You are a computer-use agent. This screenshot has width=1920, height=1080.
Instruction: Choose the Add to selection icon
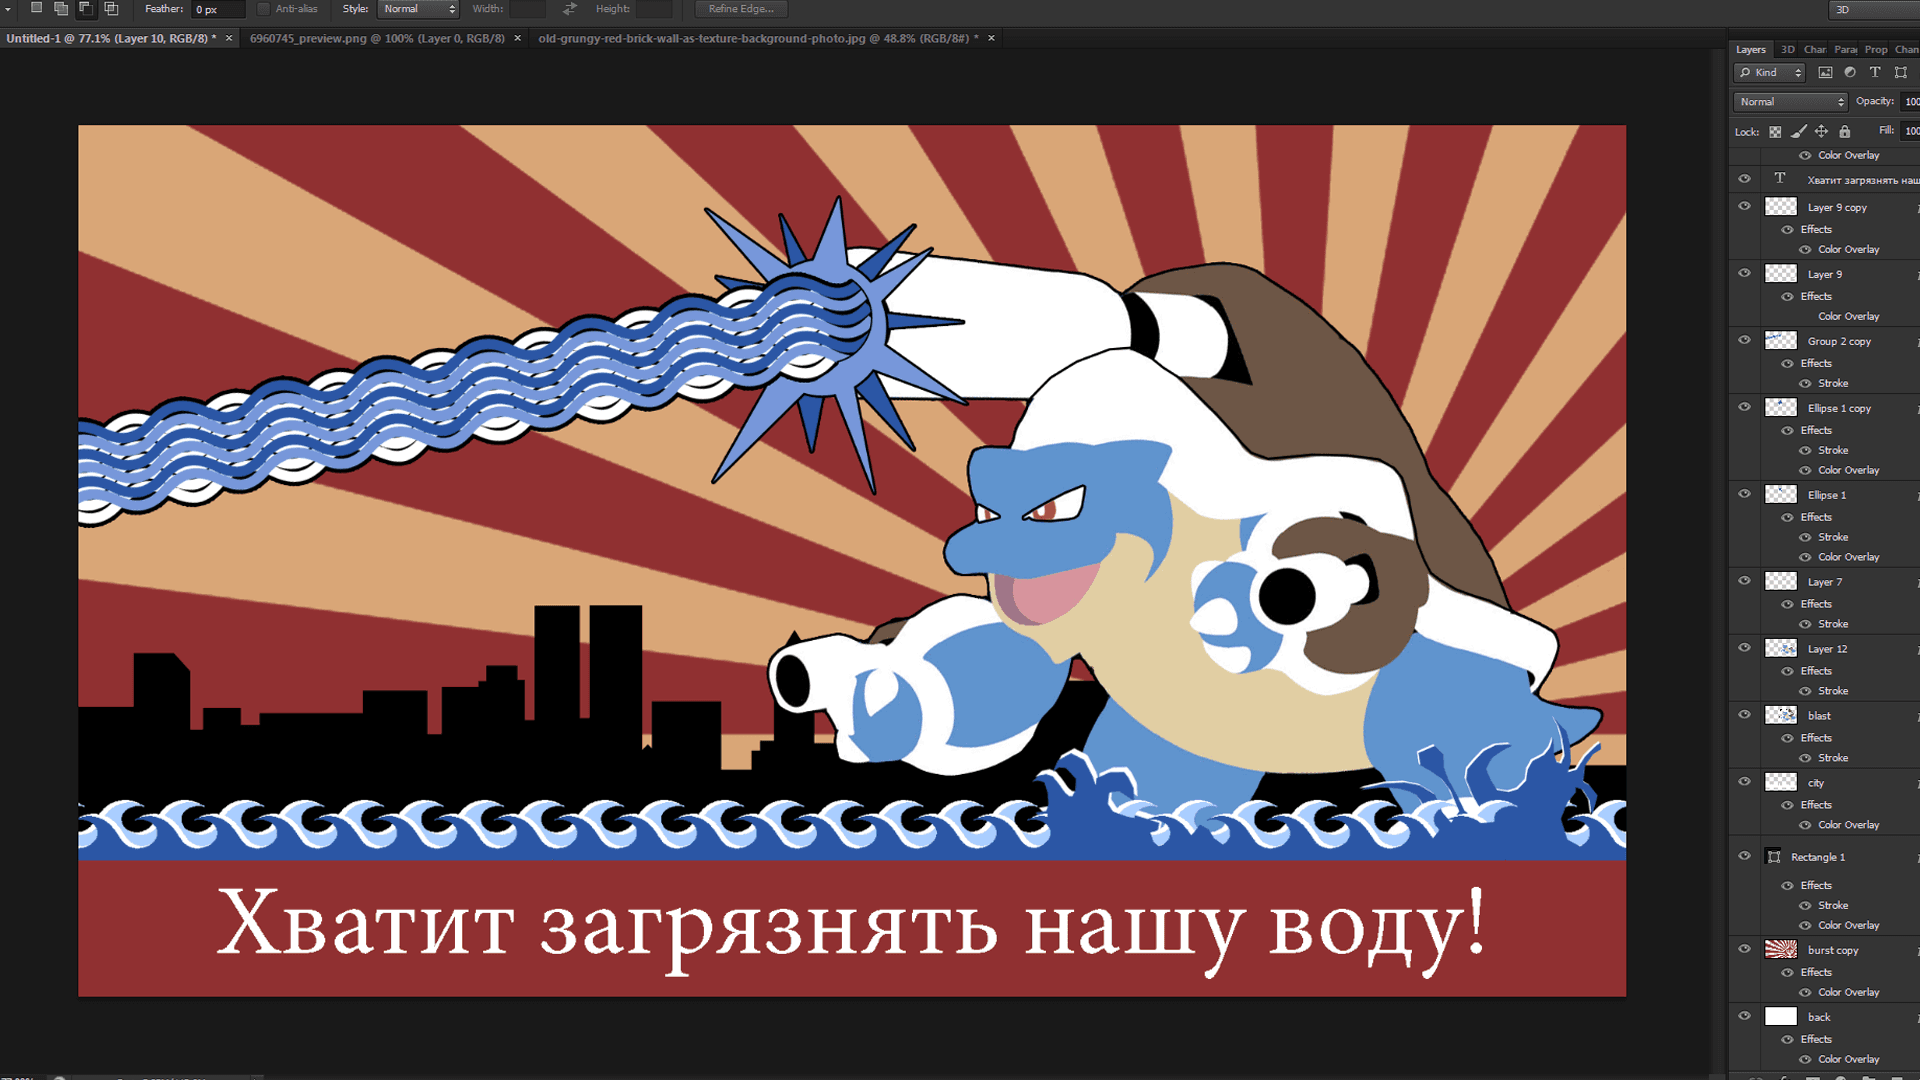point(61,8)
